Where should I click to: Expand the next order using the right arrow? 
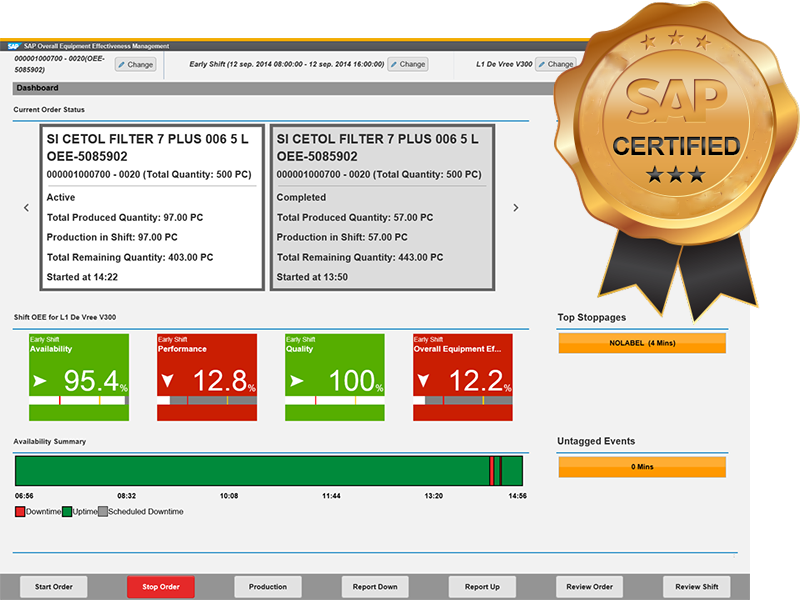point(516,207)
